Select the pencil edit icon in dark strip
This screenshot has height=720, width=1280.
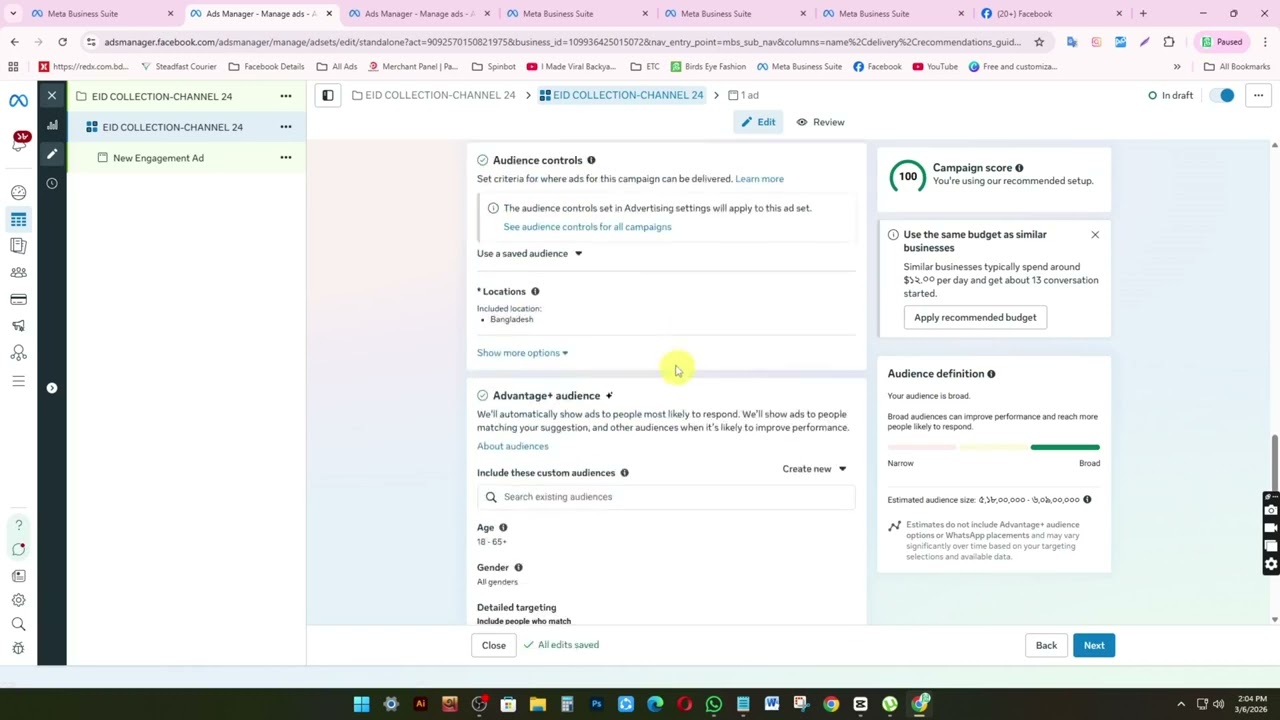[x=52, y=154]
